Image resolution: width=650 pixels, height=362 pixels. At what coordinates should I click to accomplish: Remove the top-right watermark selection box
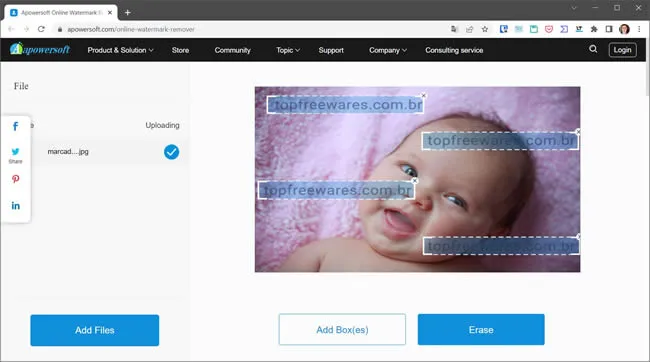point(578,131)
